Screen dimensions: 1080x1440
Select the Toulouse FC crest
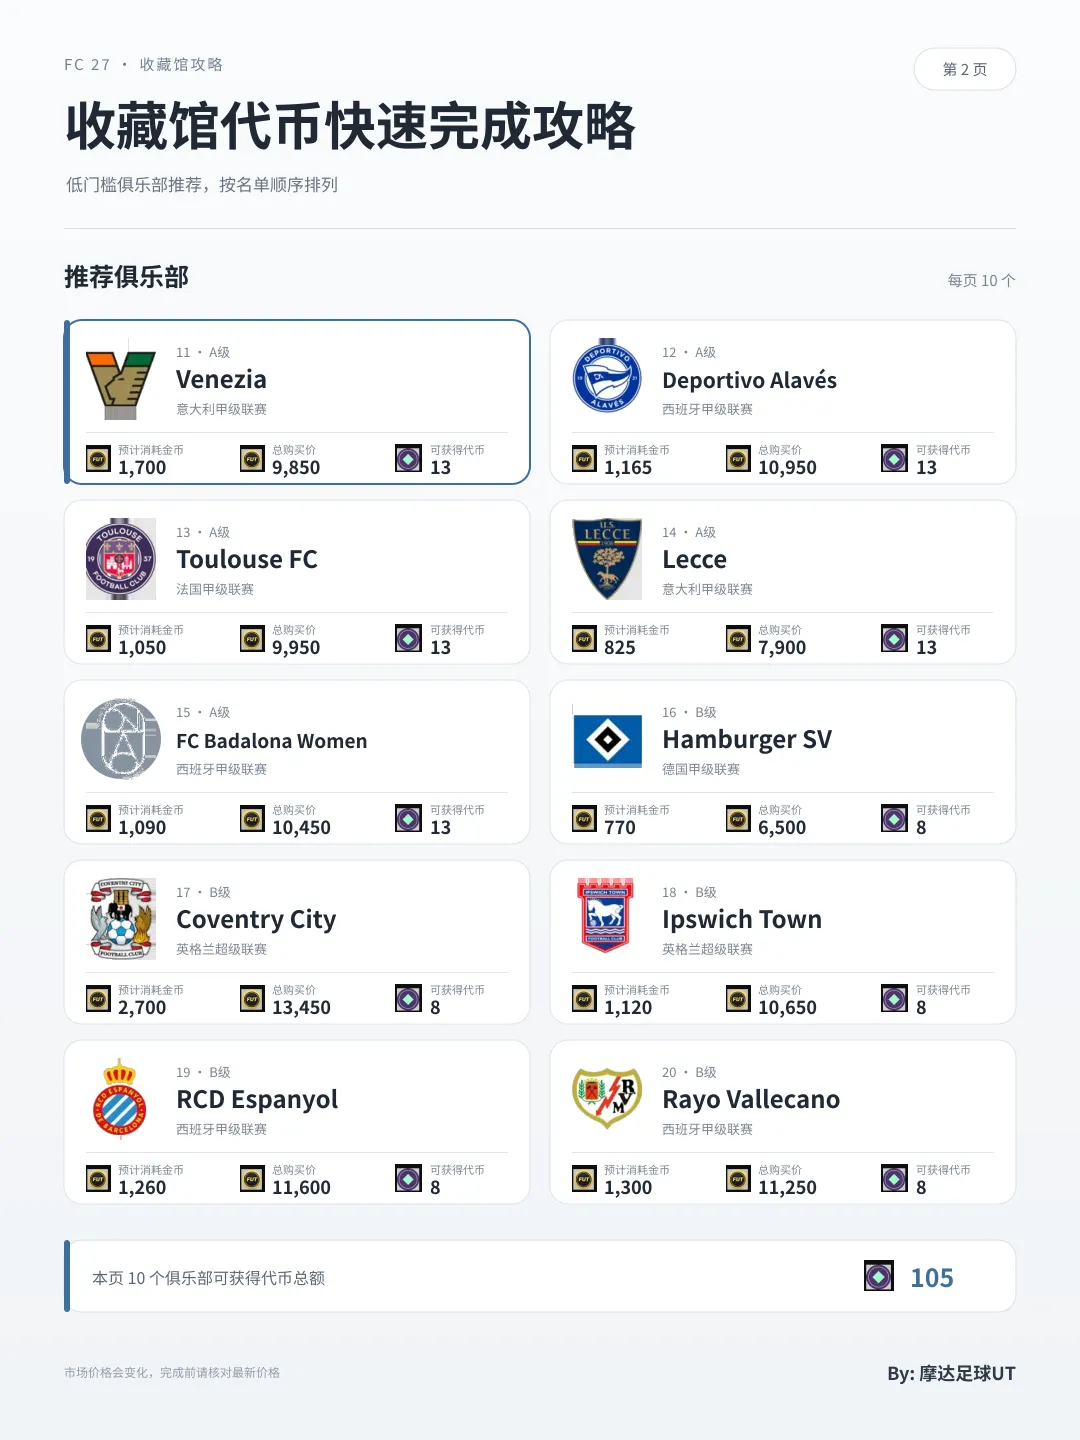[121, 559]
